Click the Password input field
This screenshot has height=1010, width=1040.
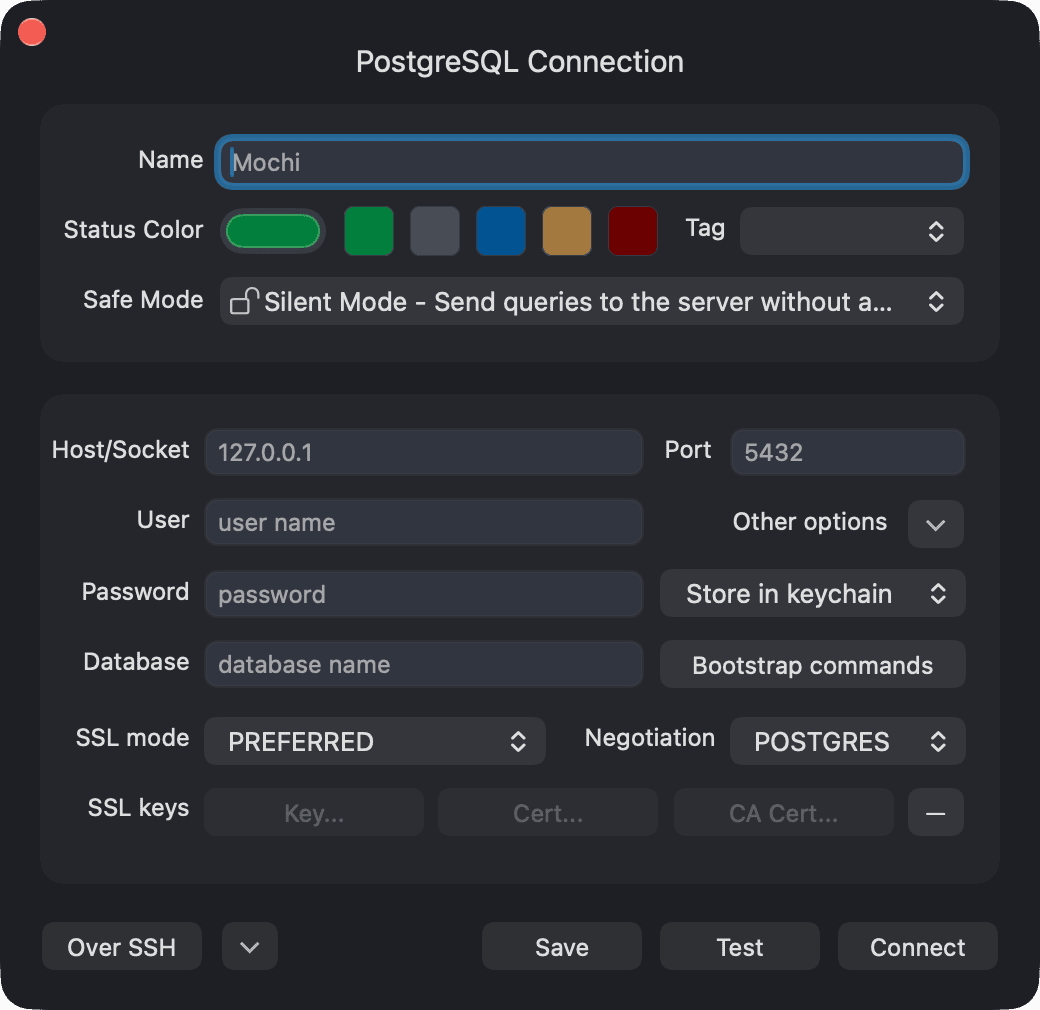pyautogui.click(x=424, y=594)
